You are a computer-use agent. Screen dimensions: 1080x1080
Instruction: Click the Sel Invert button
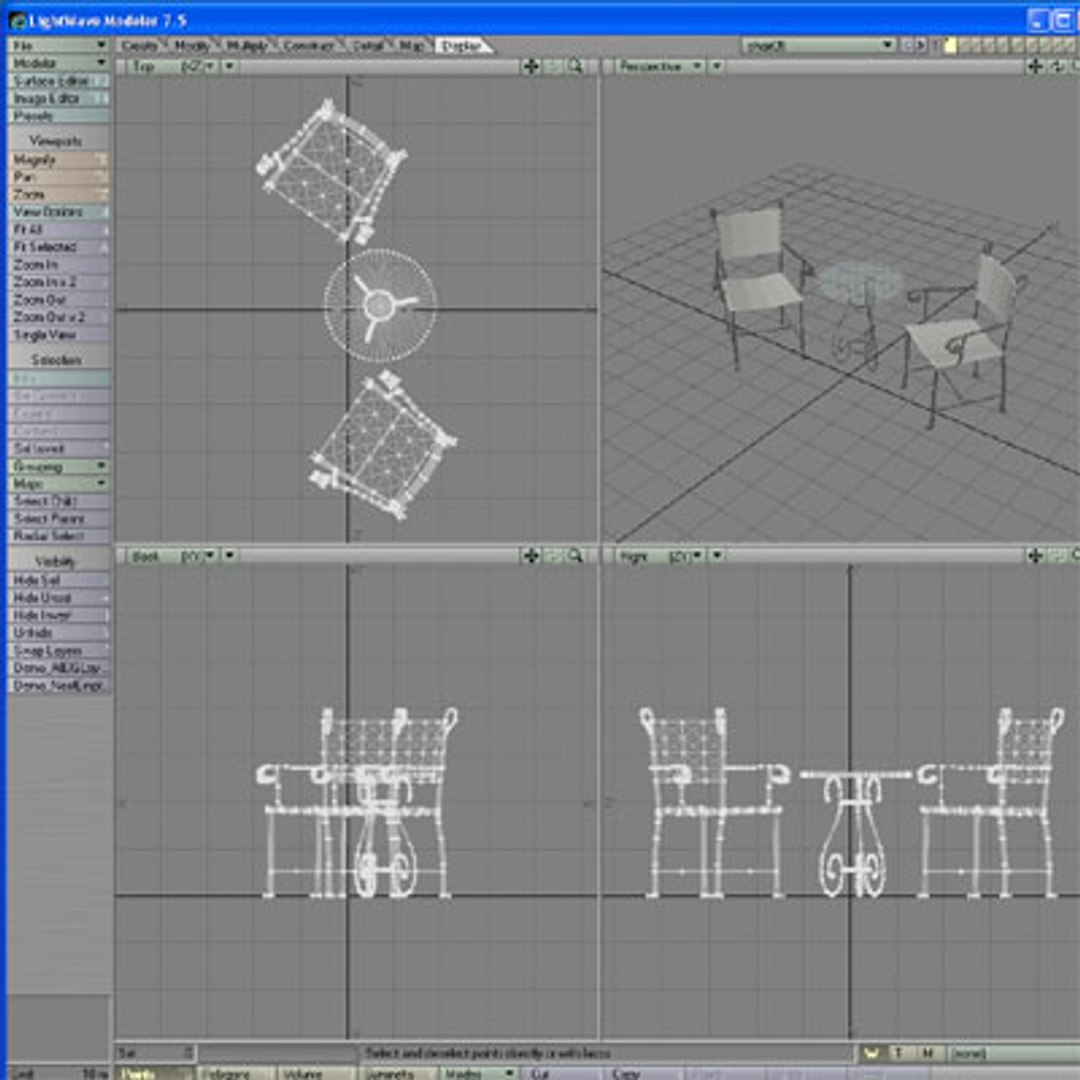[59, 448]
